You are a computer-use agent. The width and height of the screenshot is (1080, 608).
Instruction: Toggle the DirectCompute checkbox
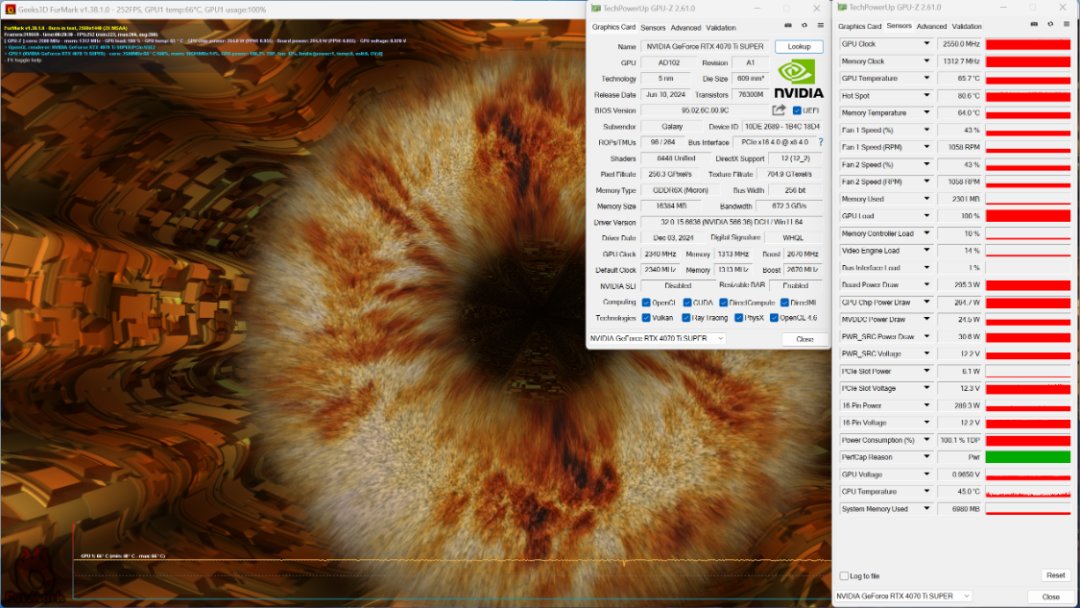pyautogui.click(x=723, y=302)
